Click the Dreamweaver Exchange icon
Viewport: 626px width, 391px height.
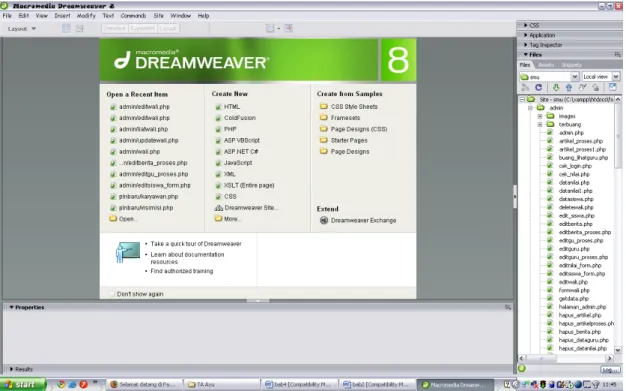[x=324, y=220]
